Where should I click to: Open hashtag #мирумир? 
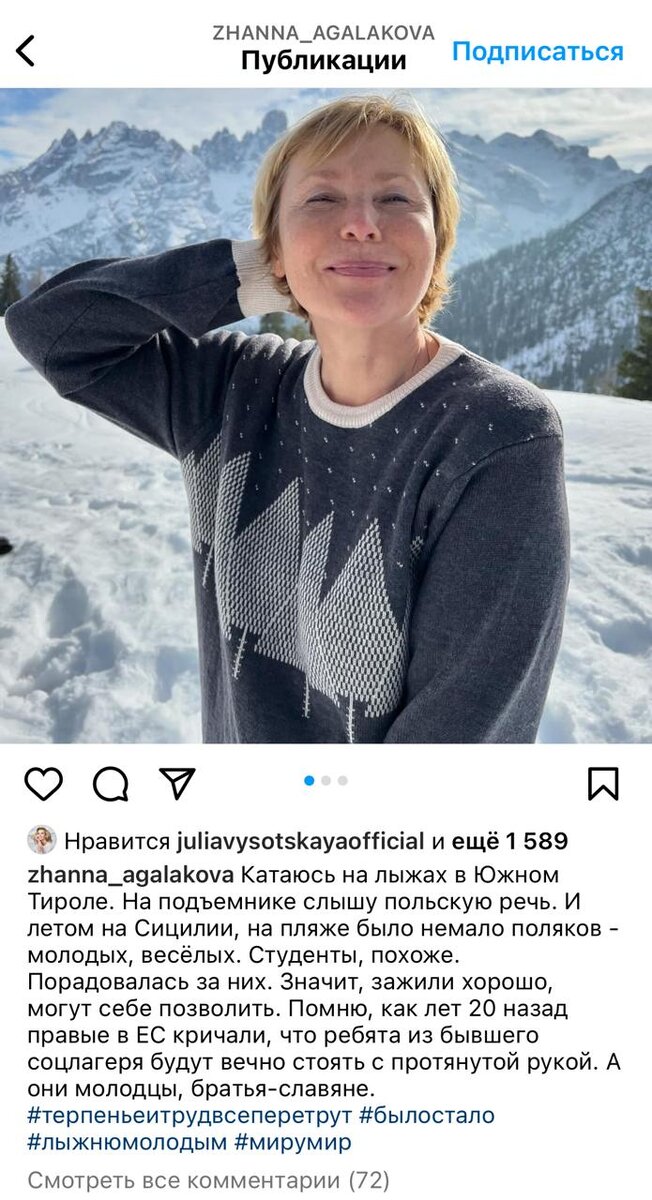tap(293, 1141)
